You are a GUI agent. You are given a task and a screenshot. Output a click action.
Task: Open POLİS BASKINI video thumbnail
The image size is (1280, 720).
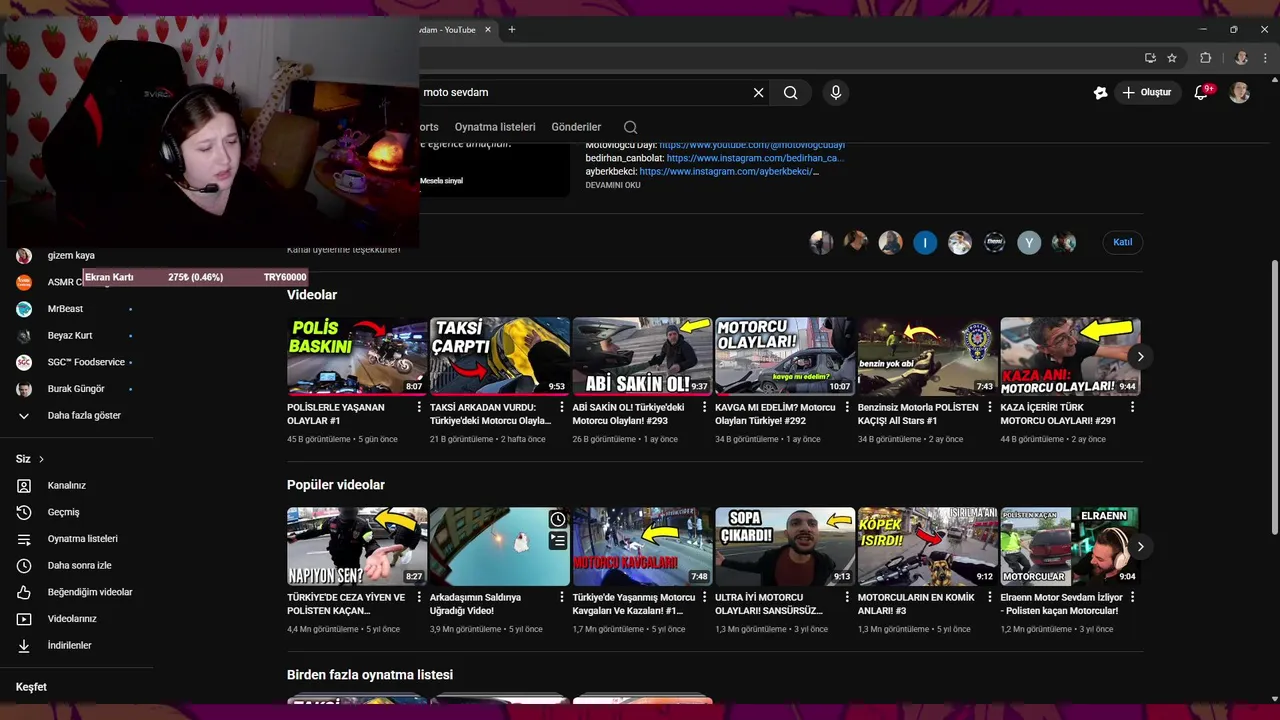click(x=357, y=356)
